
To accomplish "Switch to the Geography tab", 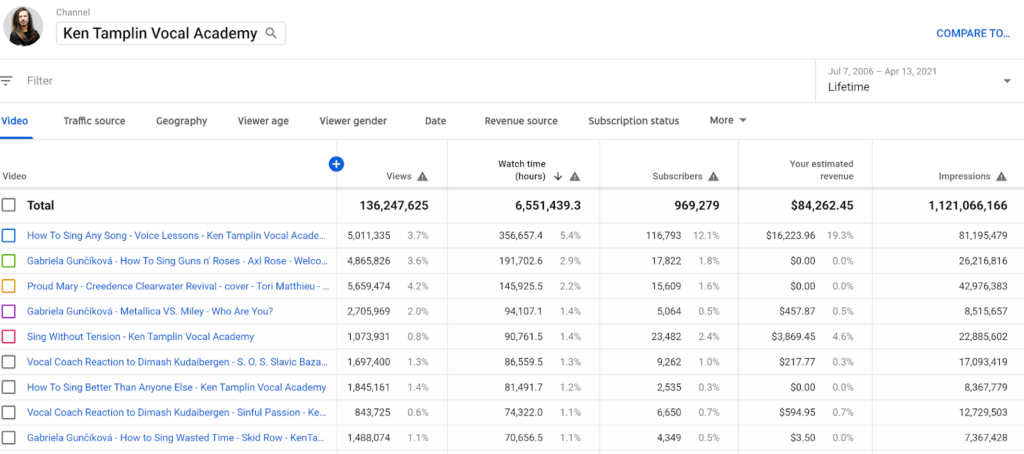I will pyautogui.click(x=182, y=121).
